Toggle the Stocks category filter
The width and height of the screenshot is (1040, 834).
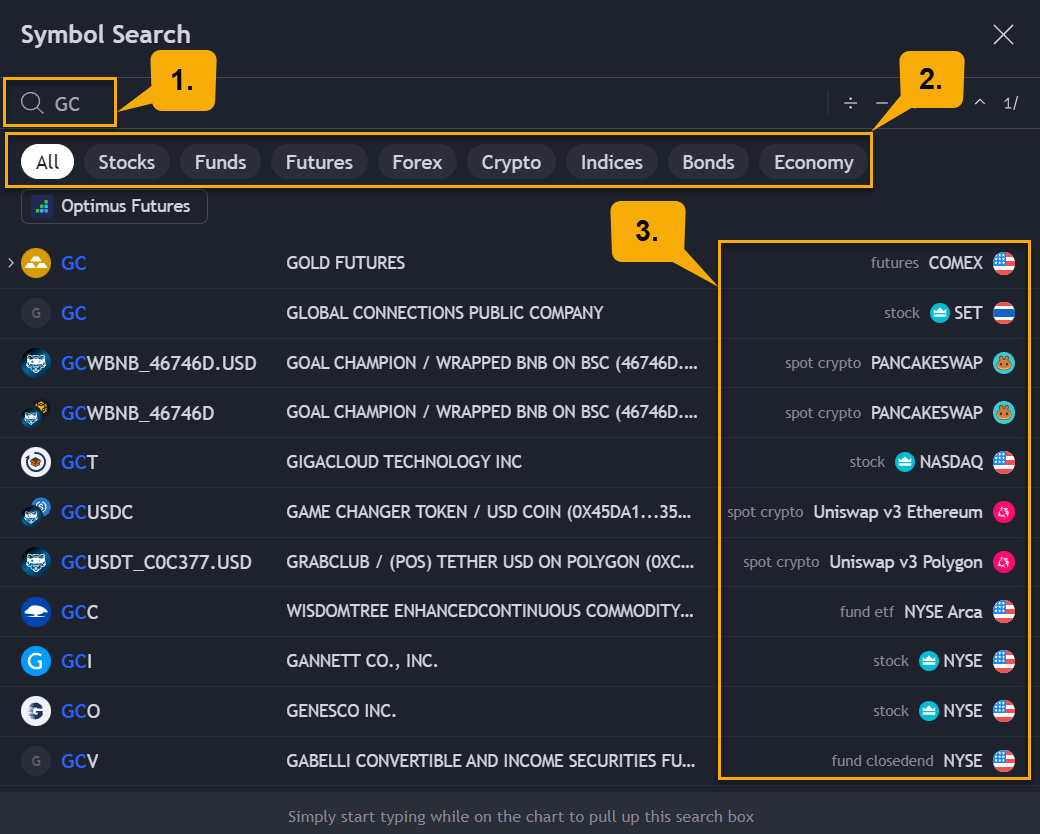(x=126, y=161)
